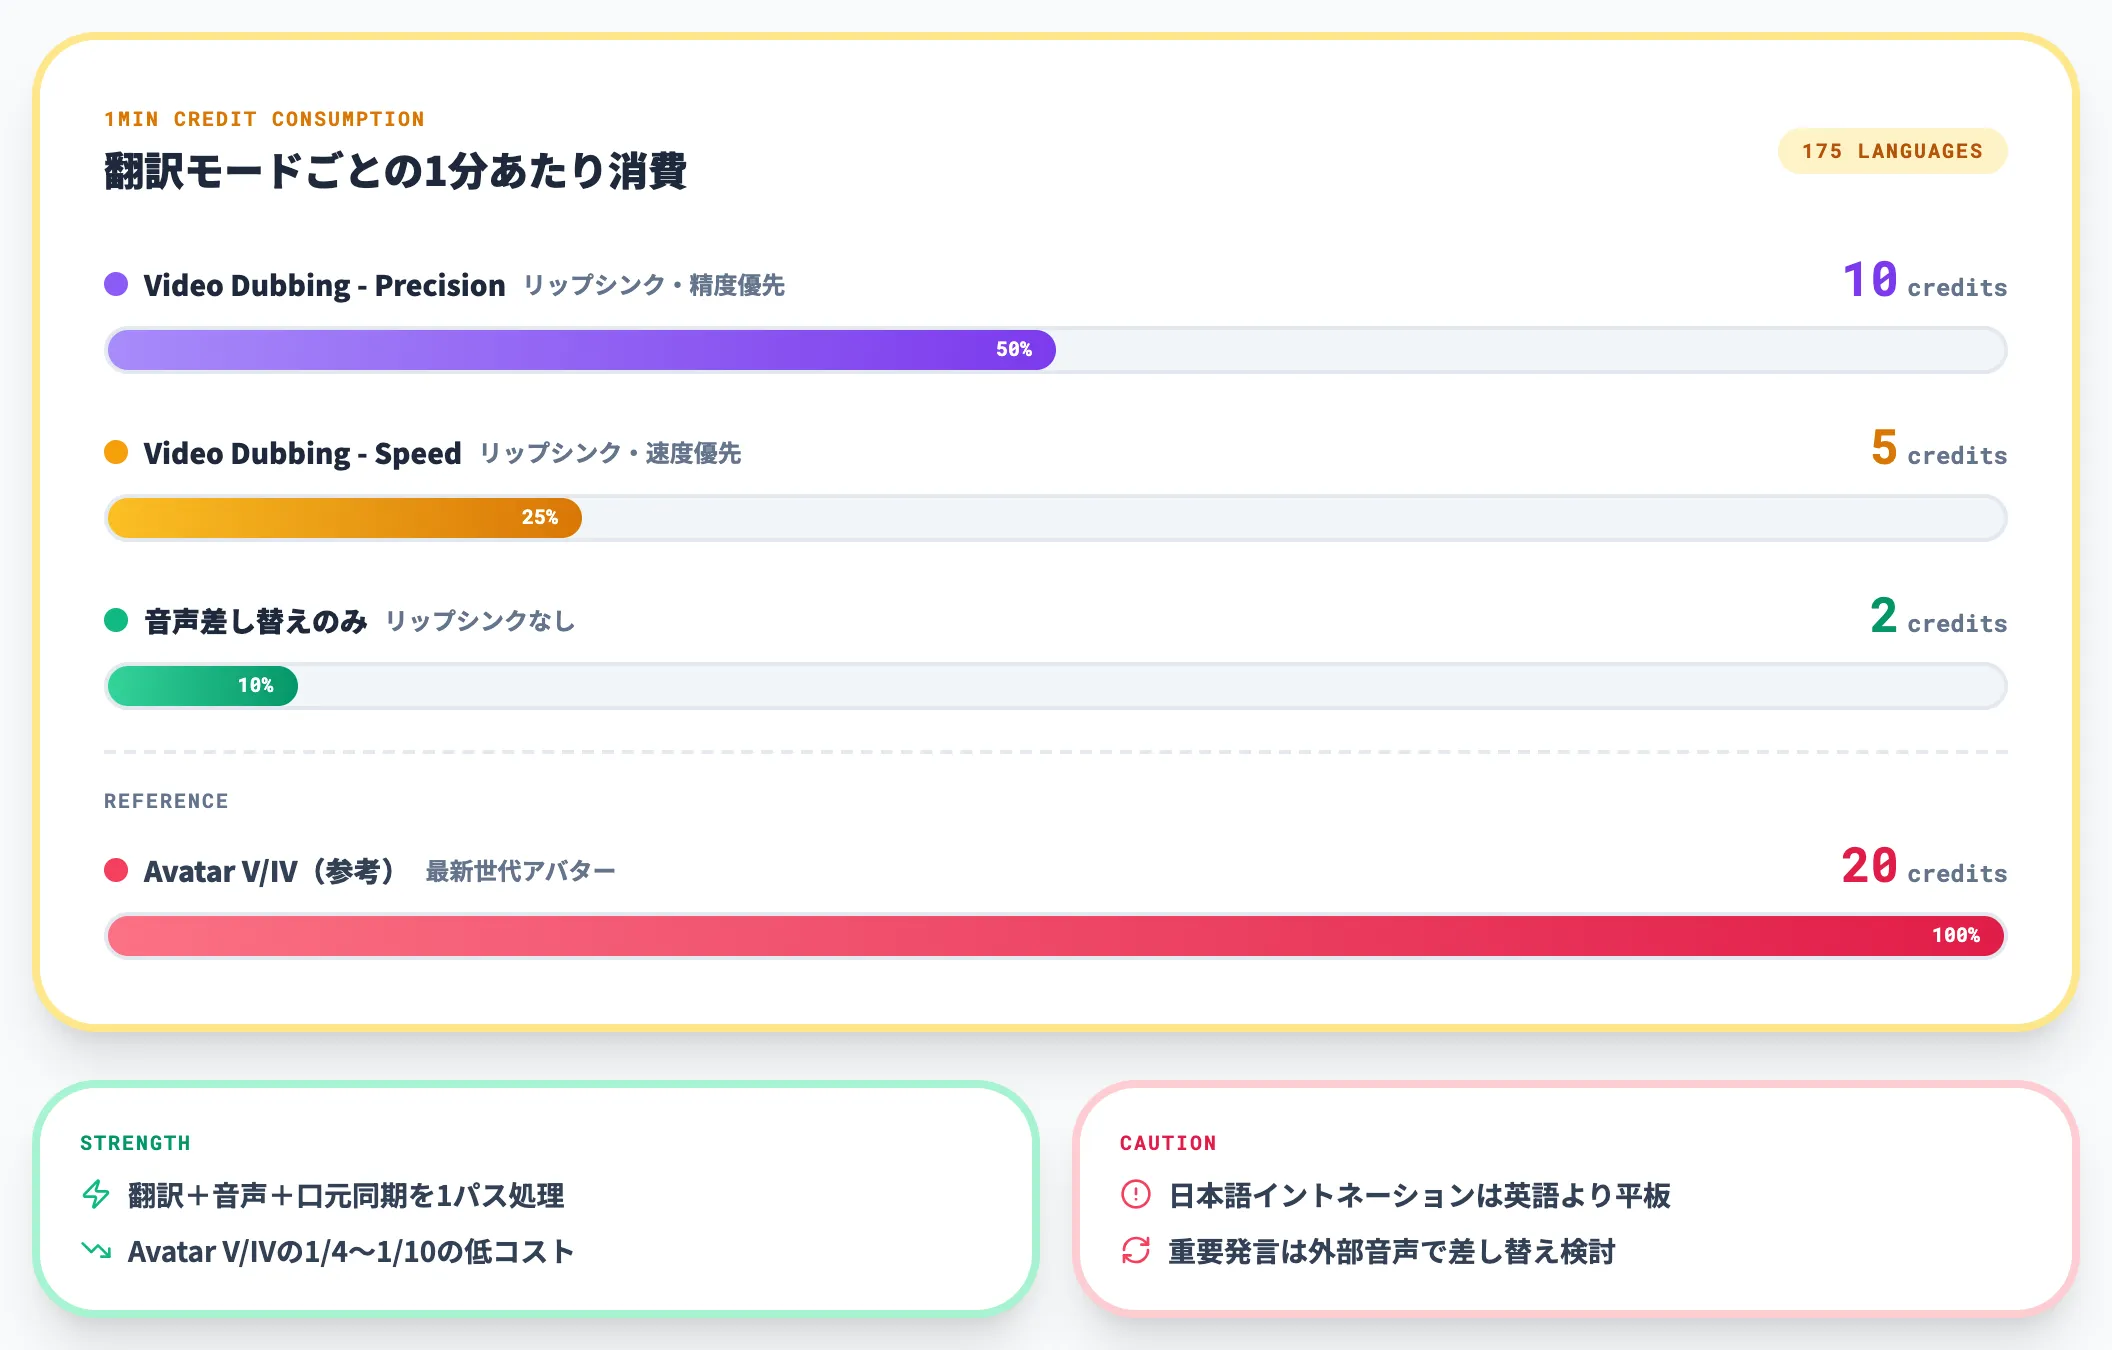The image size is (2112, 1350).
Task: Click the downward trend arrow icon
Action: point(97,1250)
